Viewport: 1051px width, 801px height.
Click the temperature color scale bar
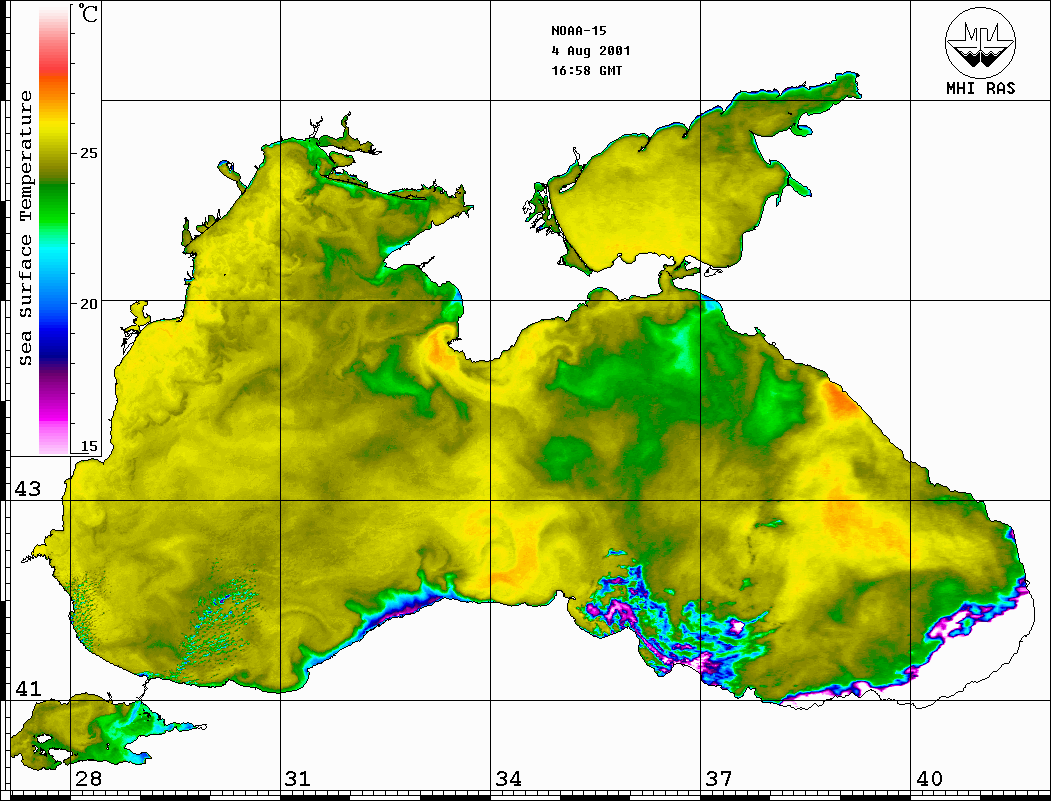[54, 230]
